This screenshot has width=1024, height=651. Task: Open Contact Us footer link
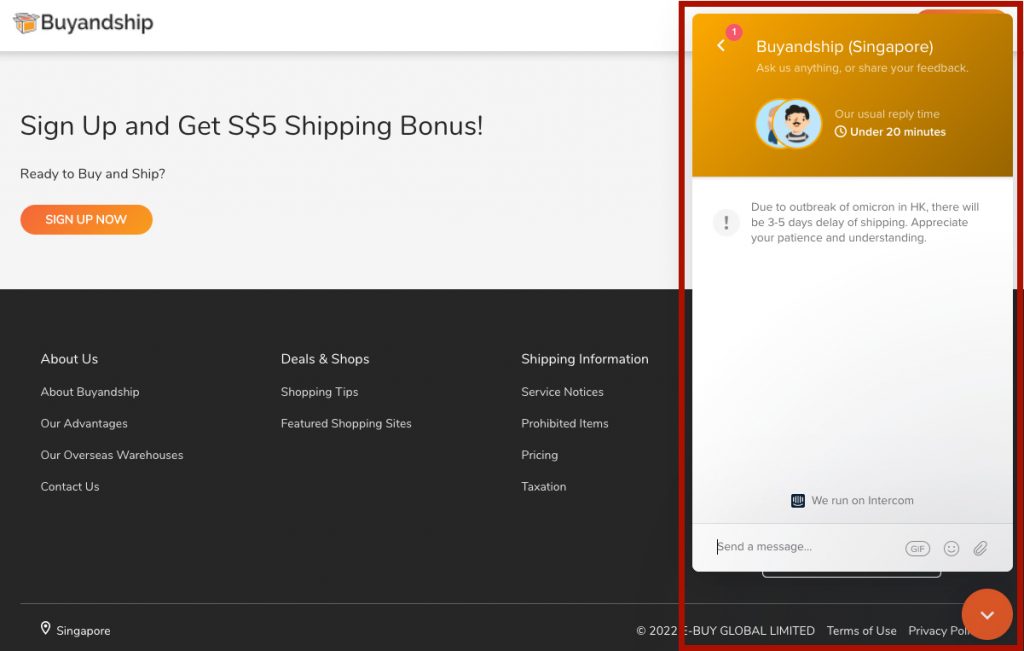click(x=70, y=486)
